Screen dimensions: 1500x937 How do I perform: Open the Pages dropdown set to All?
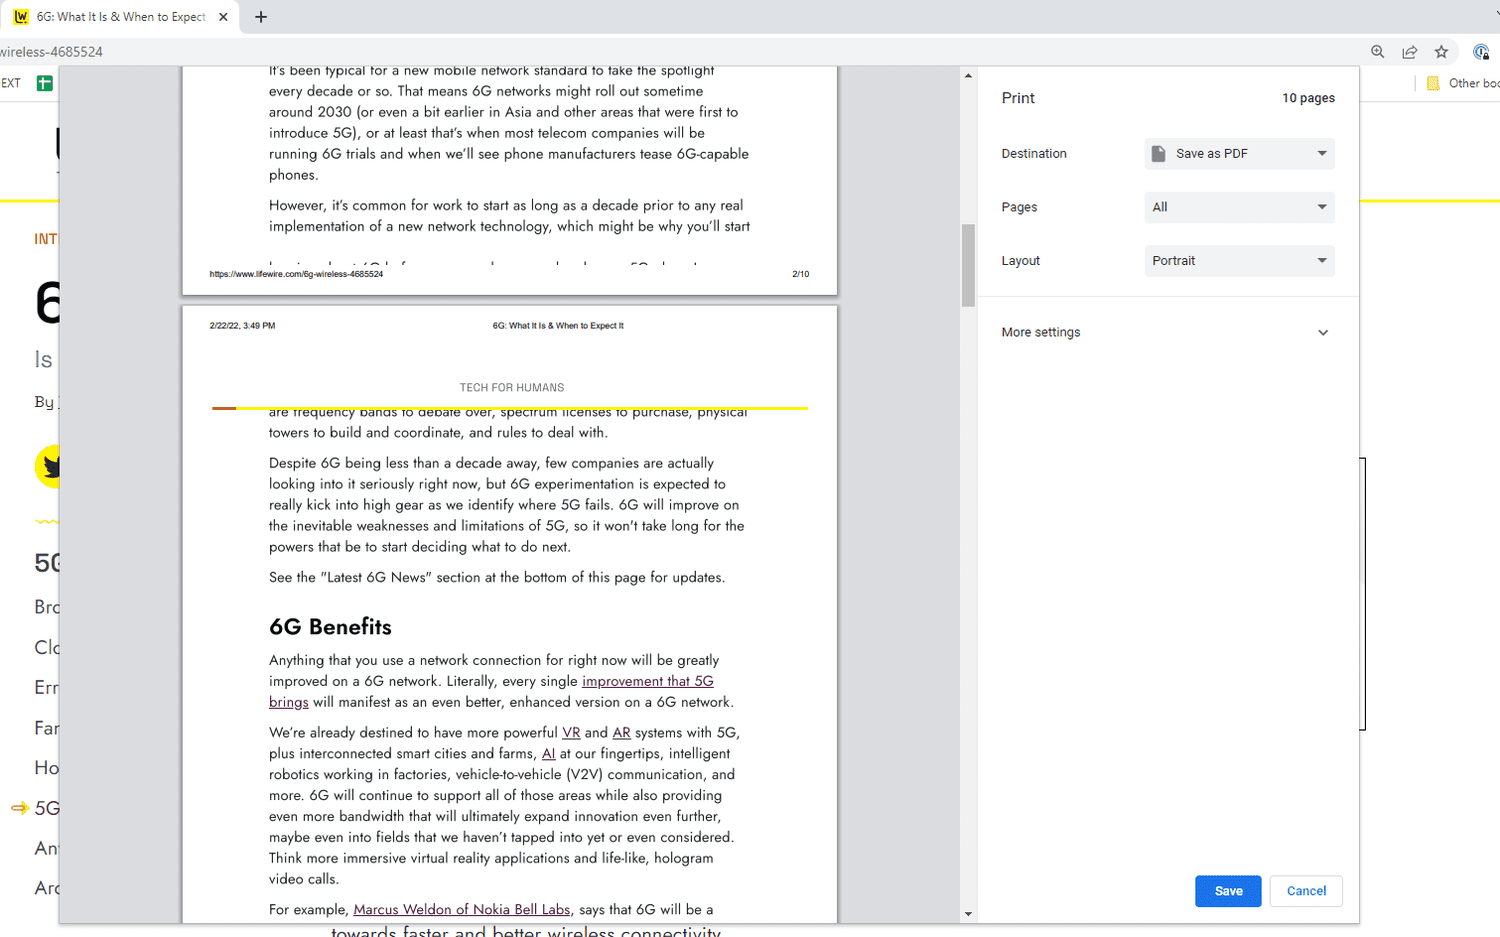[1238, 207]
